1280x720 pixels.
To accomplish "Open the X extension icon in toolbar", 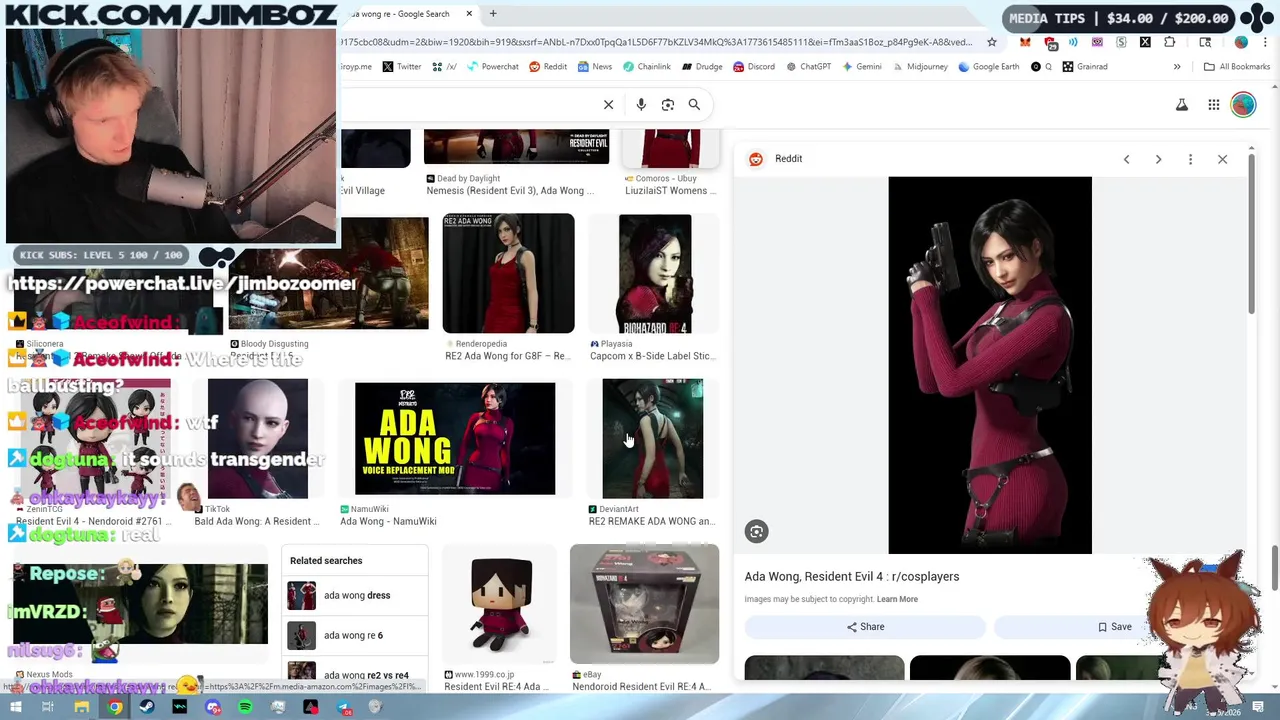I will click(1145, 42).
